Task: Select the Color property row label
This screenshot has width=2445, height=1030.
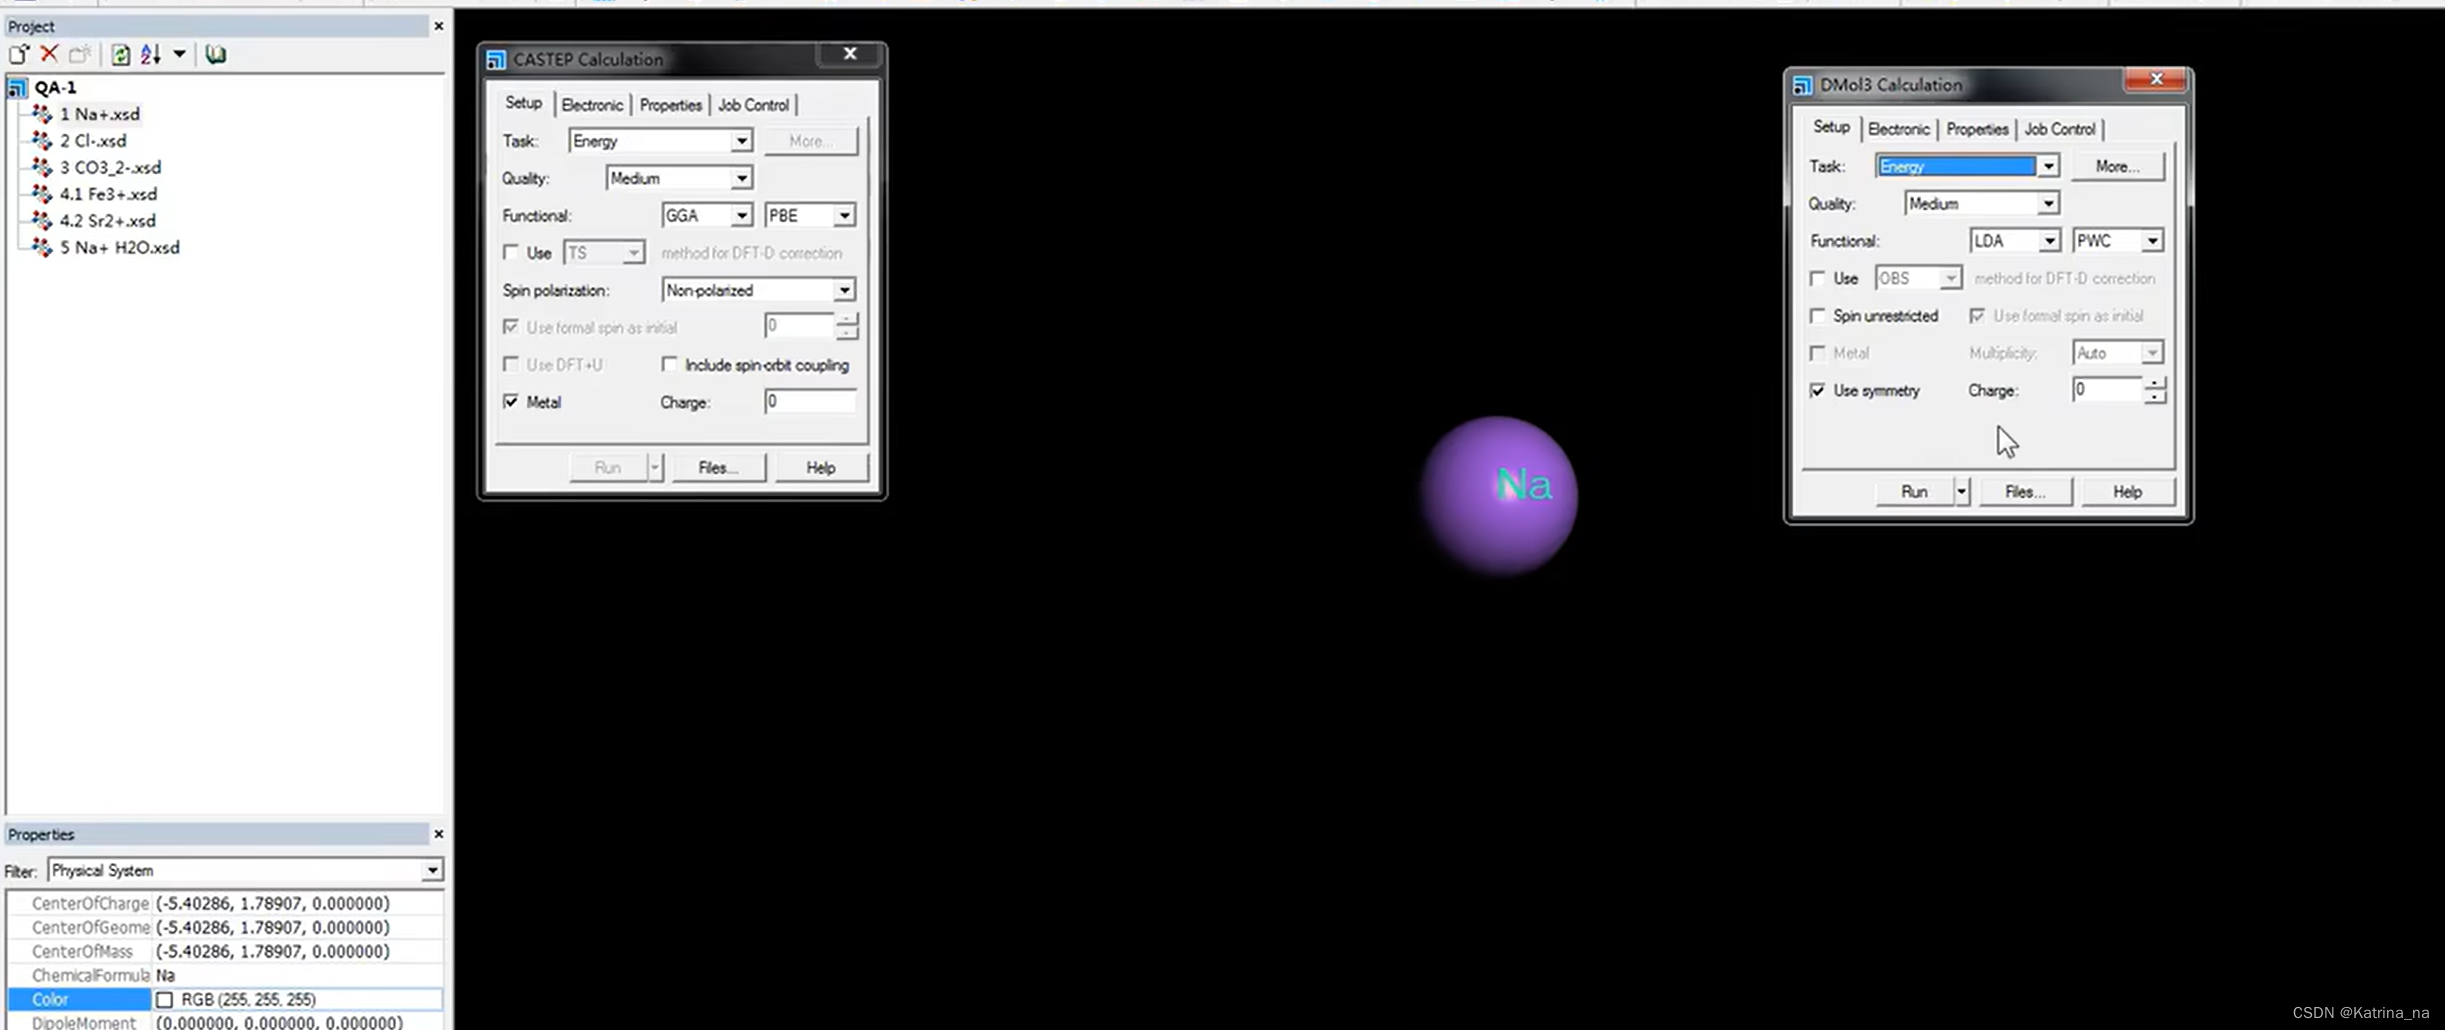Action: point(80,1000)
